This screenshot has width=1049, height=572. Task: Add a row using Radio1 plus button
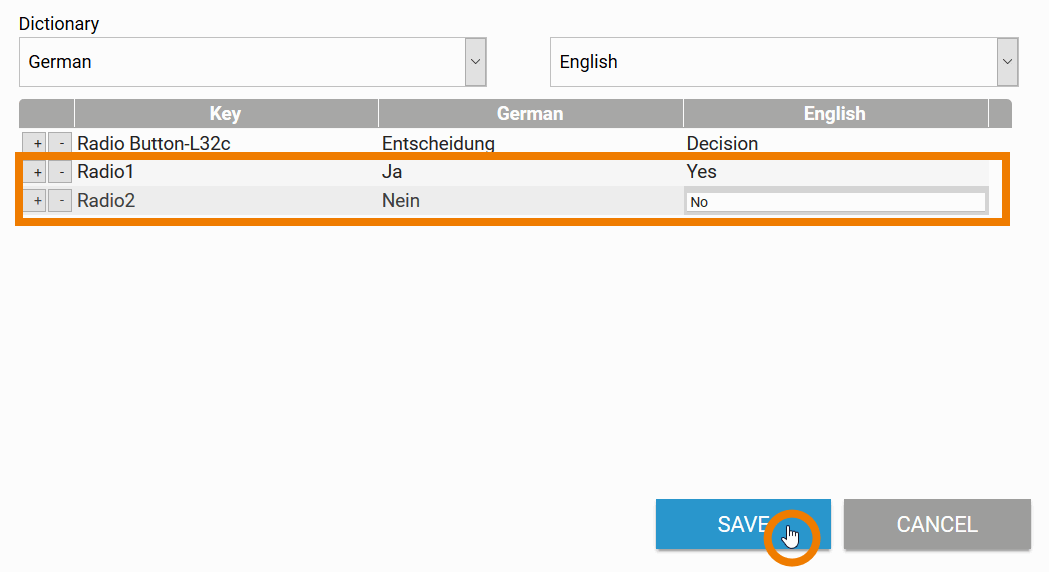(35, 172)
